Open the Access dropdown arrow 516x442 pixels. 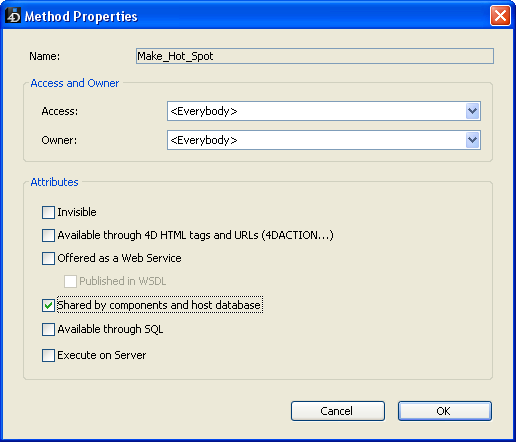coord(472,111)
